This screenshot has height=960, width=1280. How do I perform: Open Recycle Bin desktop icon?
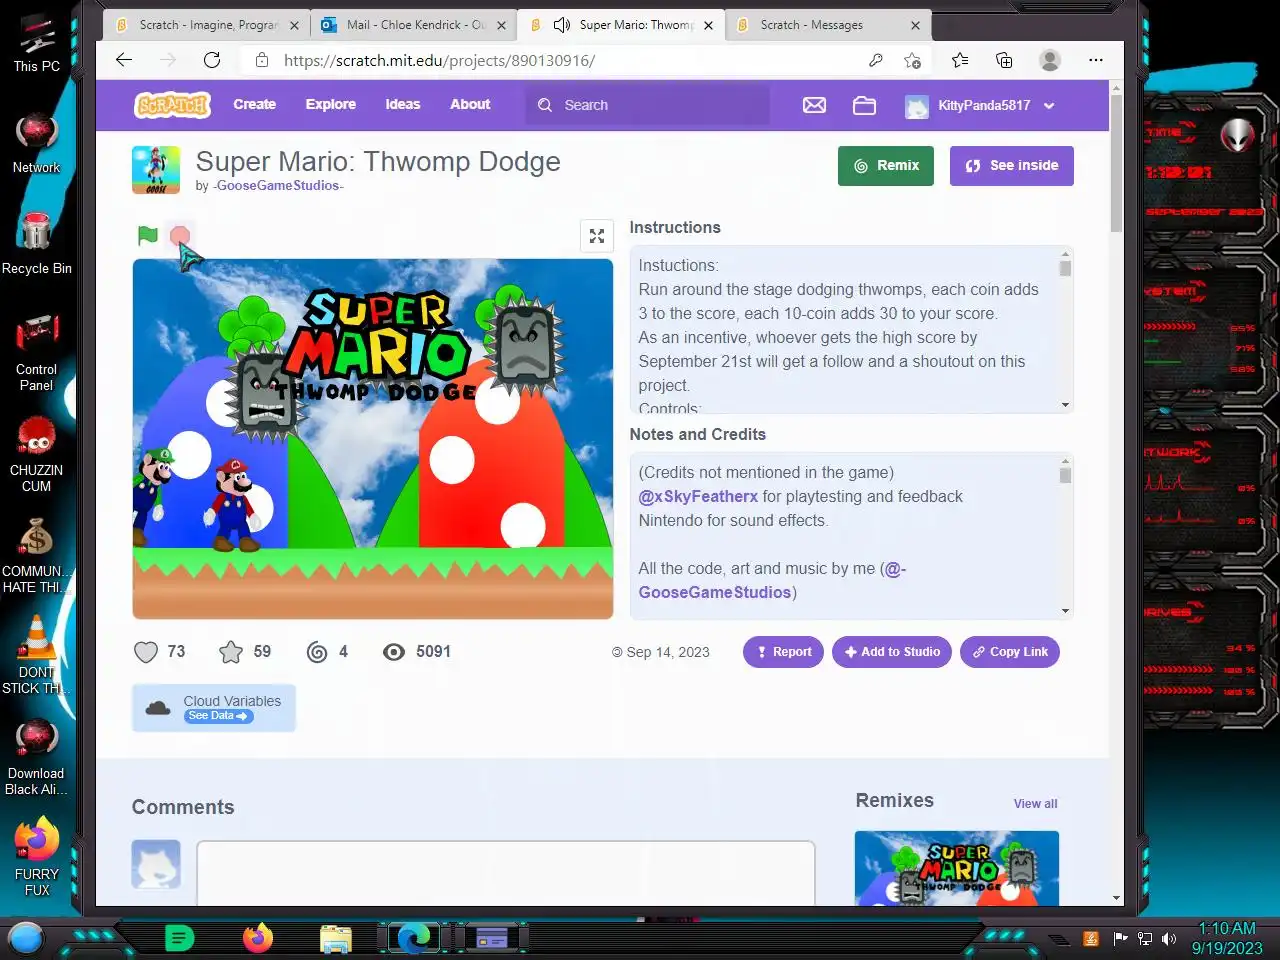[x=37, y=244]
